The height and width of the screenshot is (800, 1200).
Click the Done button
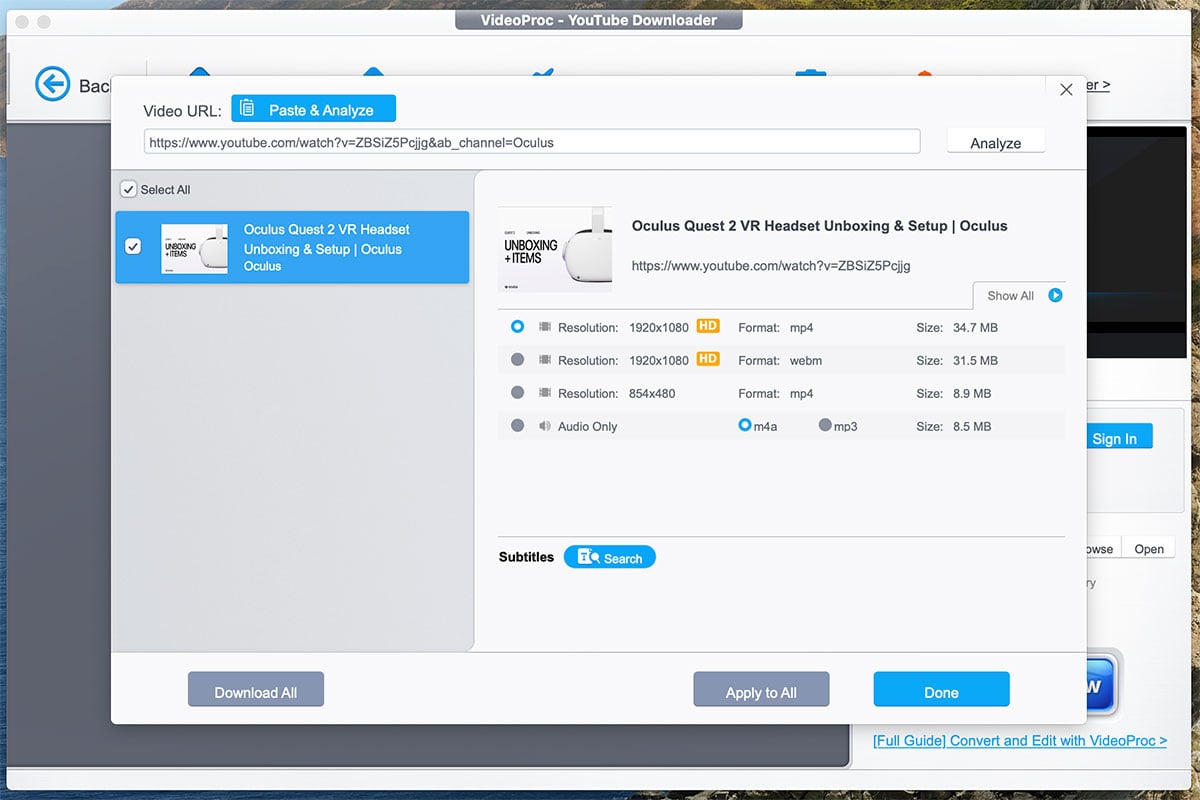941,690
